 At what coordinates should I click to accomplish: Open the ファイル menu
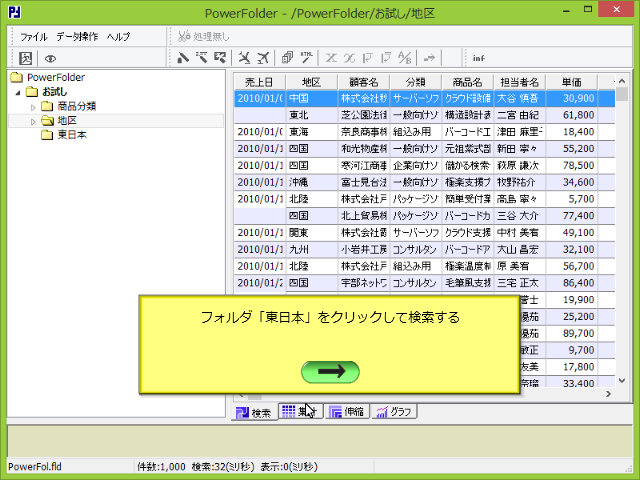34,37
